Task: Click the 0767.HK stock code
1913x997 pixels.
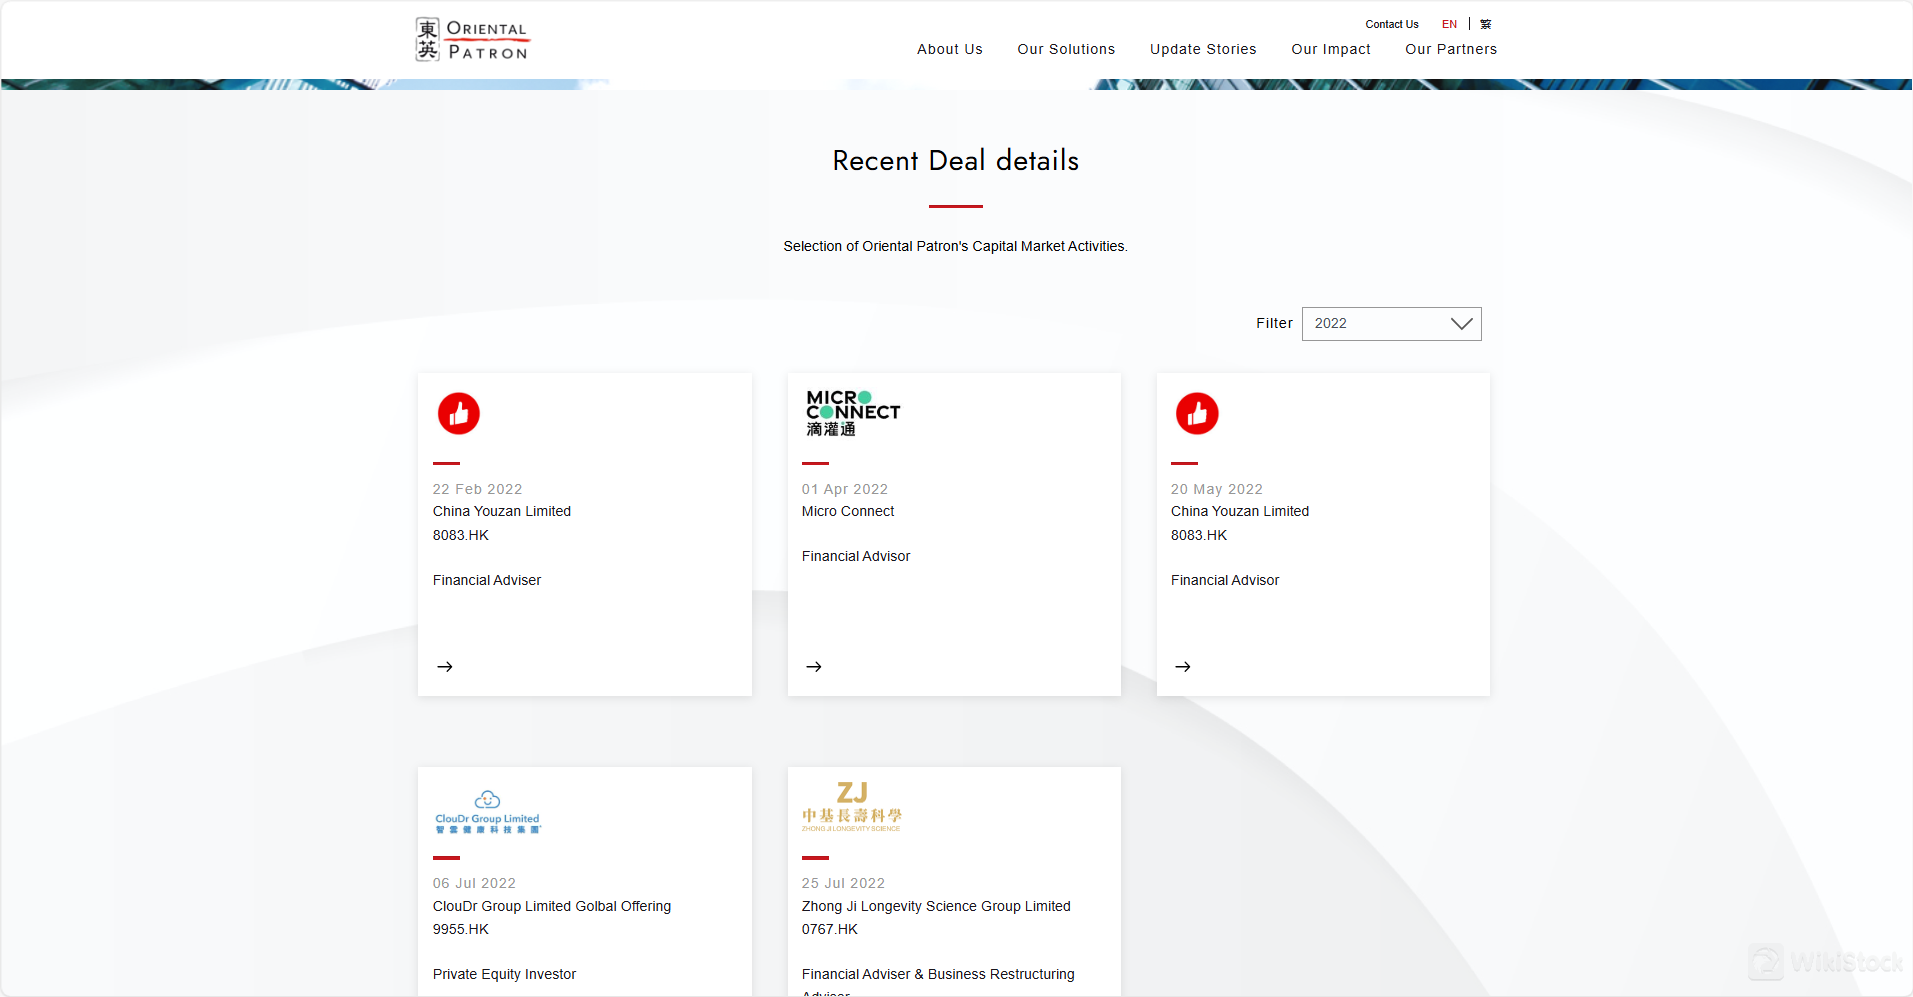Action: (830, 929)
